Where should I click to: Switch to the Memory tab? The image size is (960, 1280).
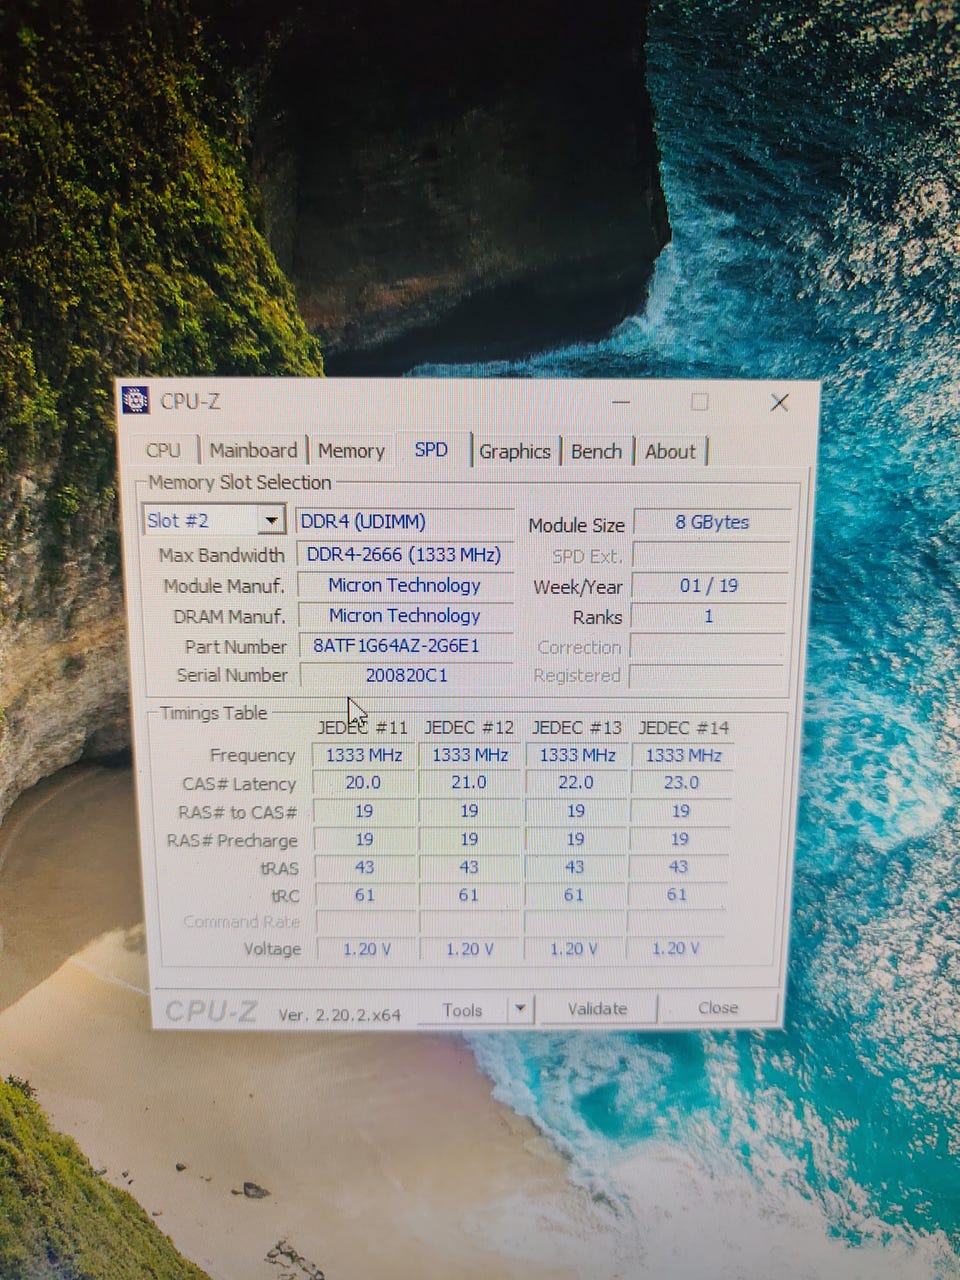point(351,451)
